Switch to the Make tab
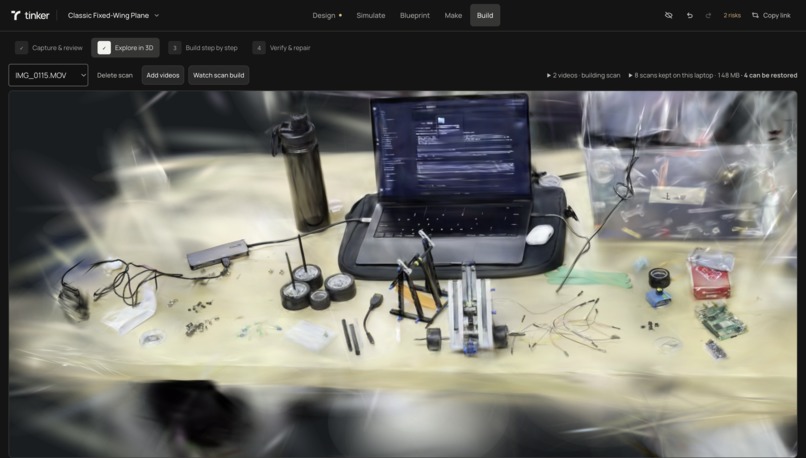 click(453, 15)
